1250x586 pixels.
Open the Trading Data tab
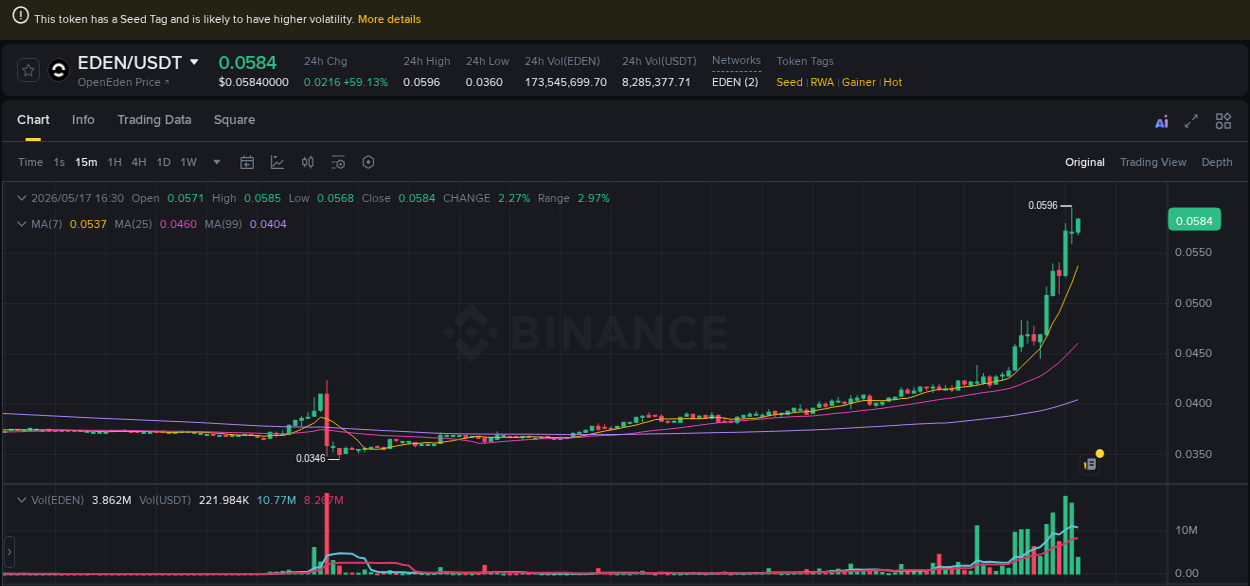tap(154, 120)
